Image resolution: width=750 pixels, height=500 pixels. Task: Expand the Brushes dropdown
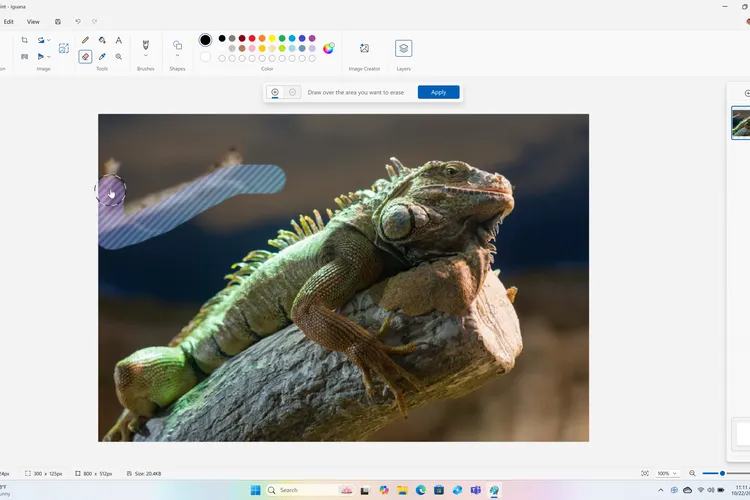pos(146,56)
